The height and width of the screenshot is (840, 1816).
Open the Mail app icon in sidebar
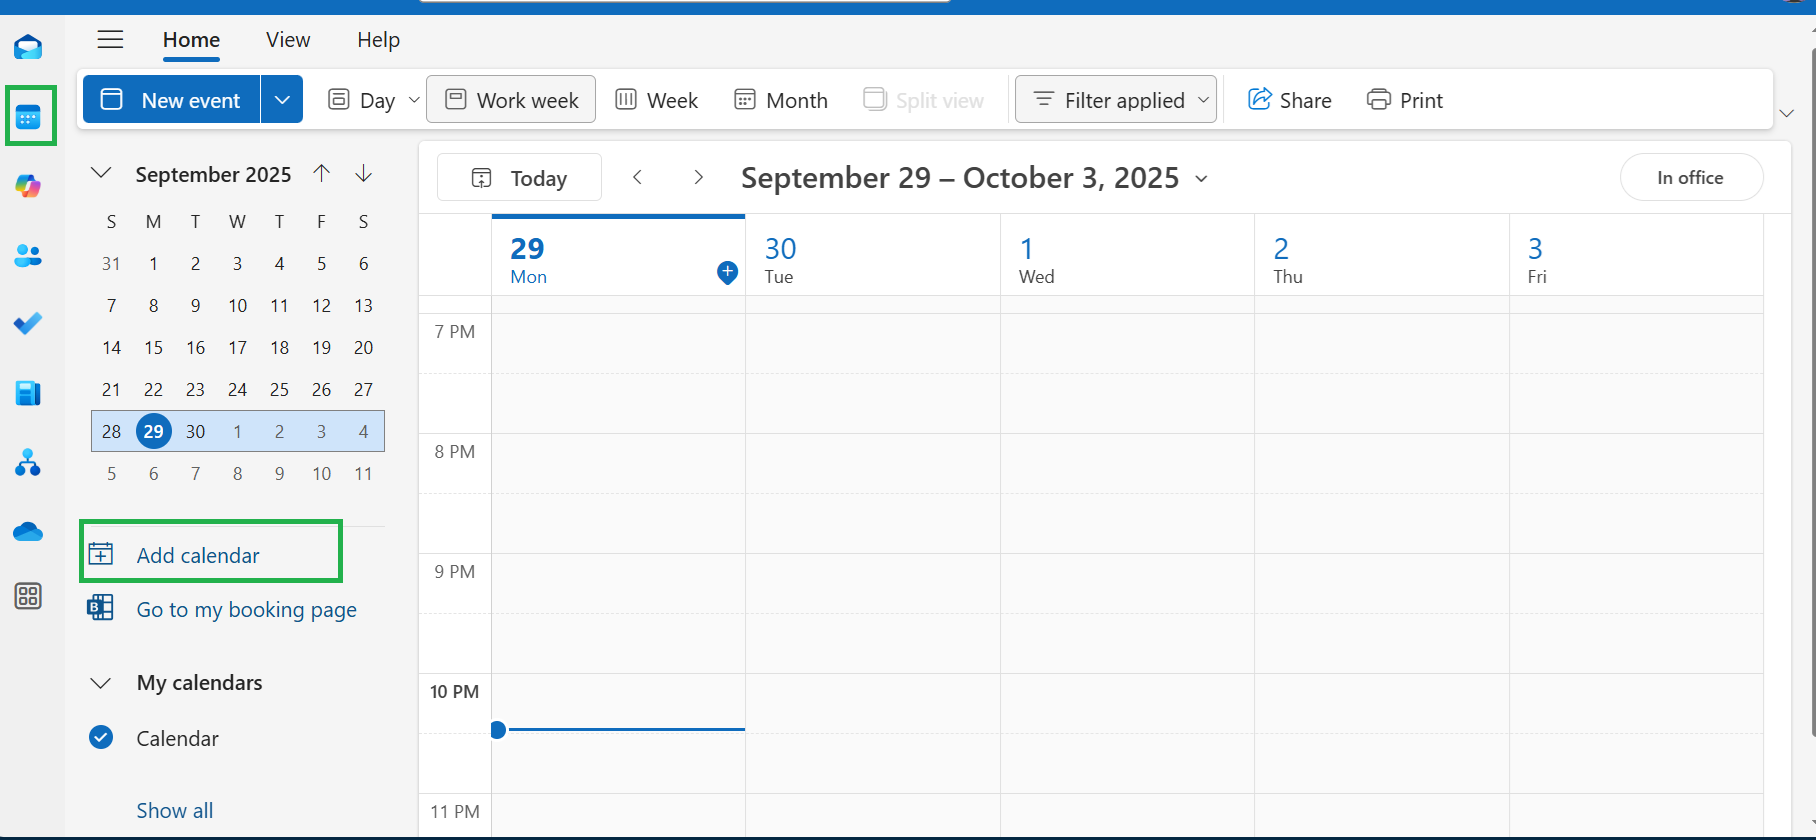pos(28,47)
